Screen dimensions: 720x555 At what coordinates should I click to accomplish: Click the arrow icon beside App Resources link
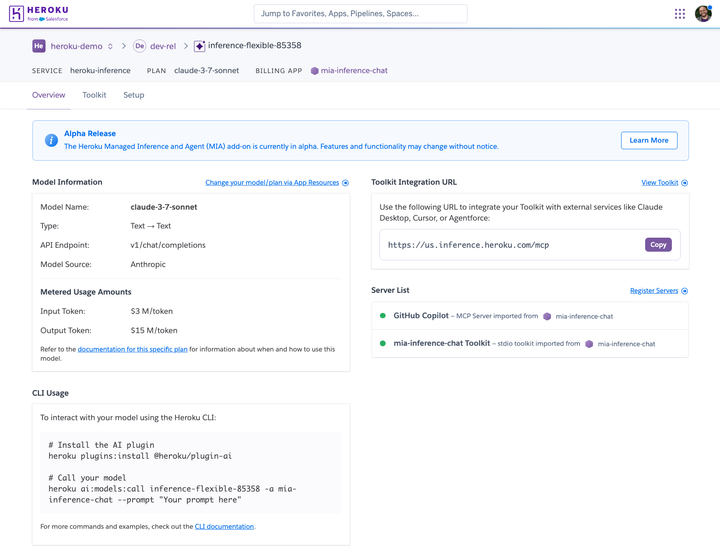[345, 183]
